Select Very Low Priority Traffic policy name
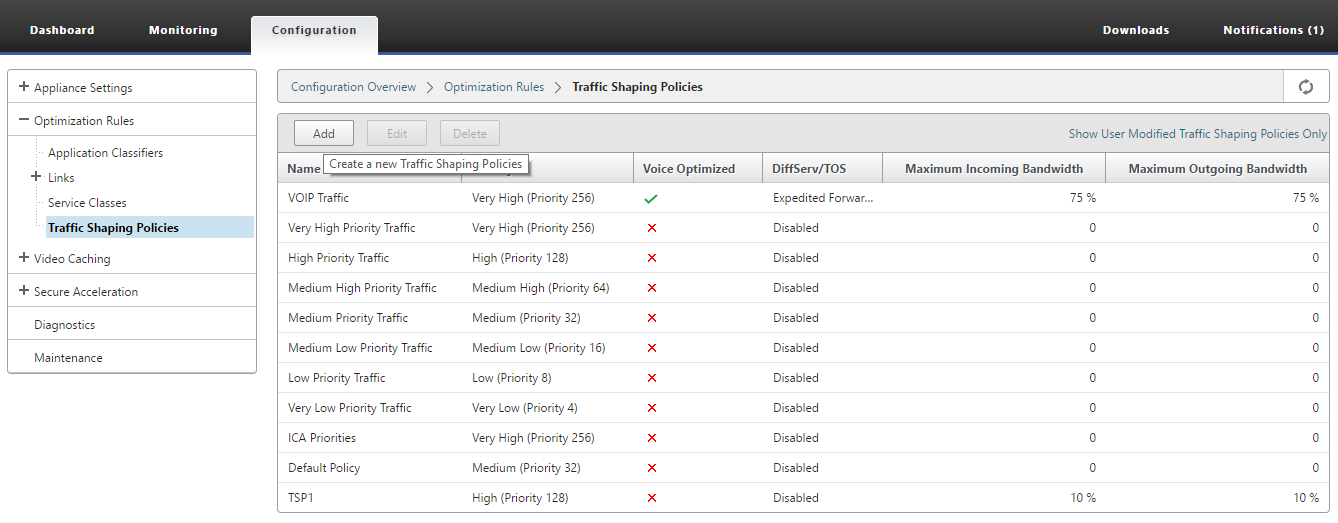The image size is (1338, 523). coord(349,408)
